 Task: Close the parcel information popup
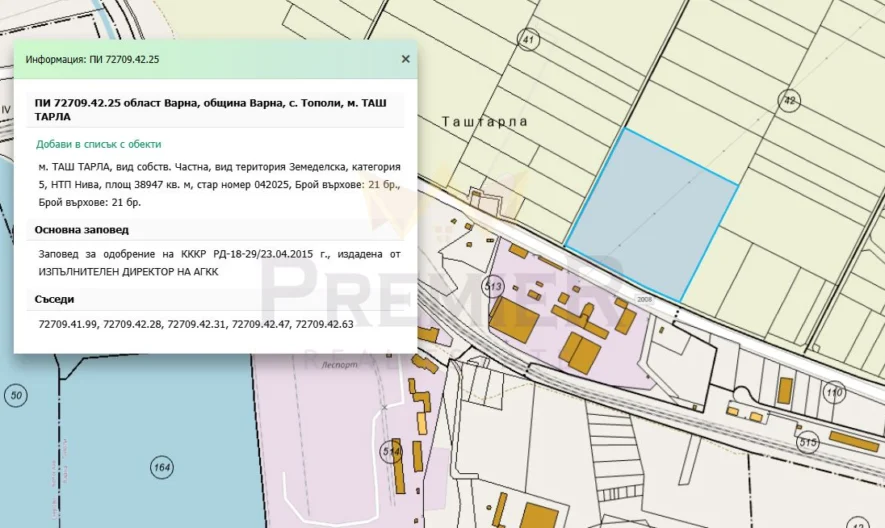pyautogui.click(x=405, y=59)
